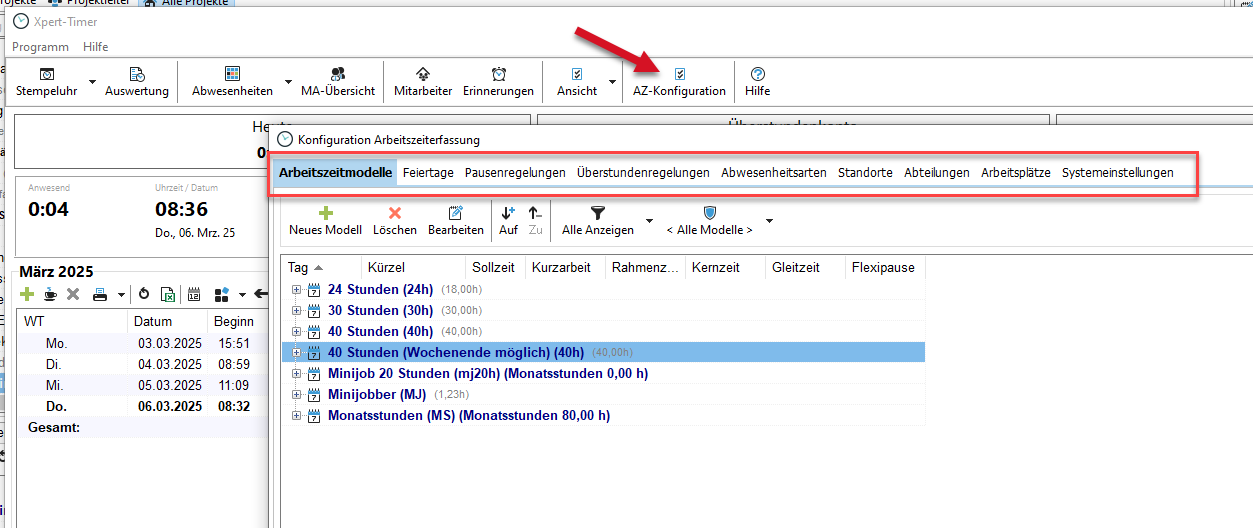Select the Monatsstunden (MS) model row
1253x528 pixels.
468,415
